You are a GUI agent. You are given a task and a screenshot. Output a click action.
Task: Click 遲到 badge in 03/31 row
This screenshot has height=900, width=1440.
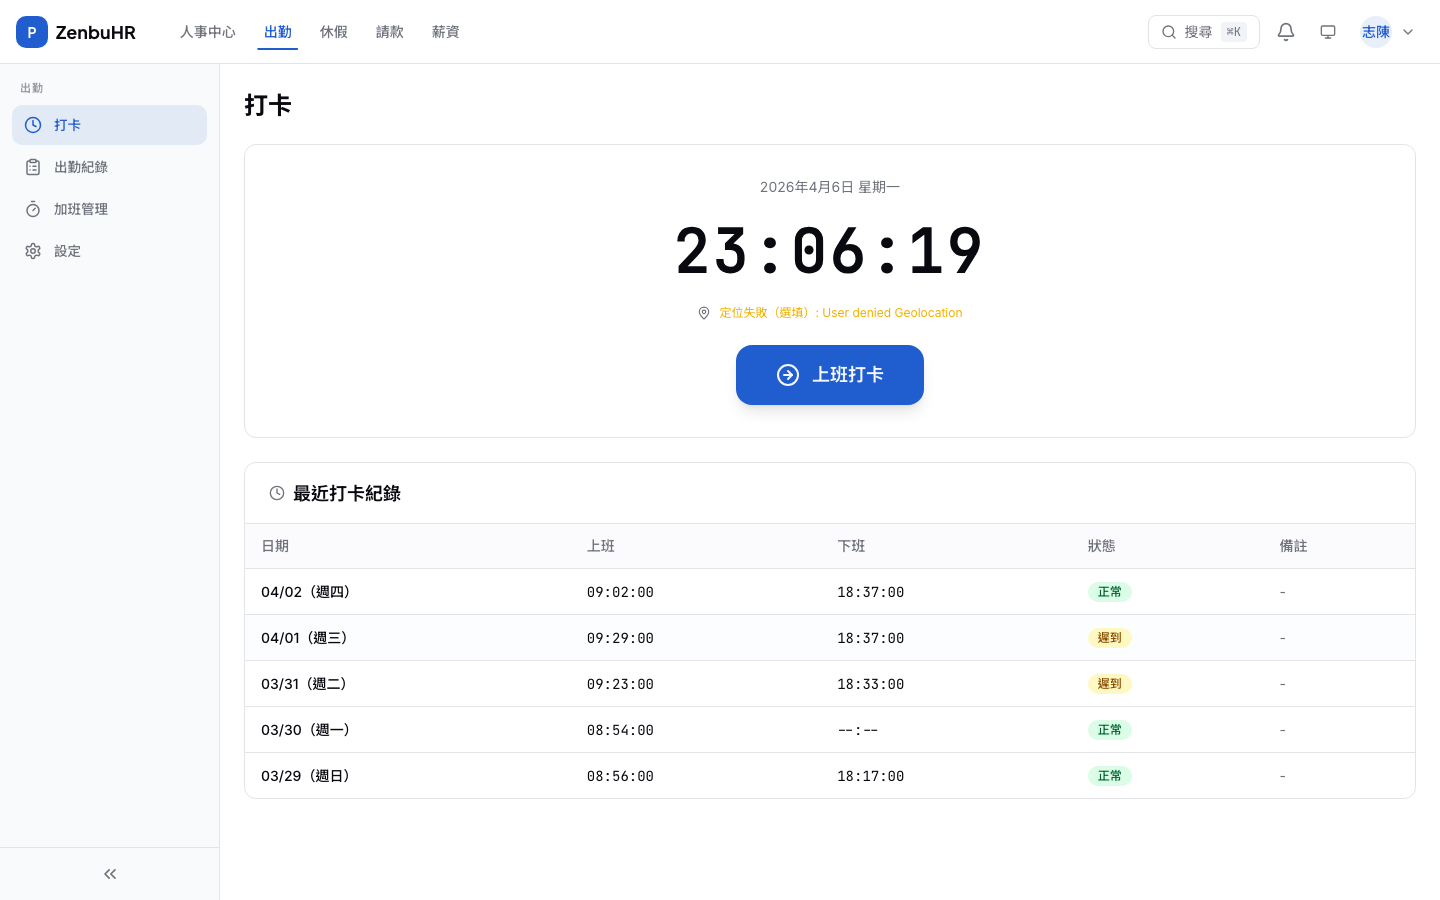click(1110, 684)
